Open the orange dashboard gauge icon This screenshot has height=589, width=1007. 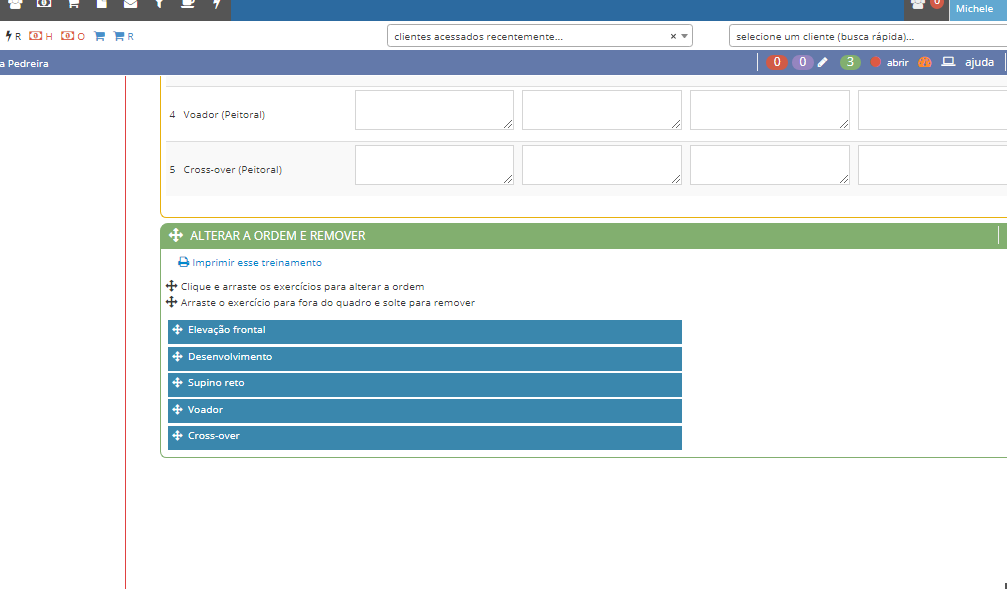[x=925, y=62]
